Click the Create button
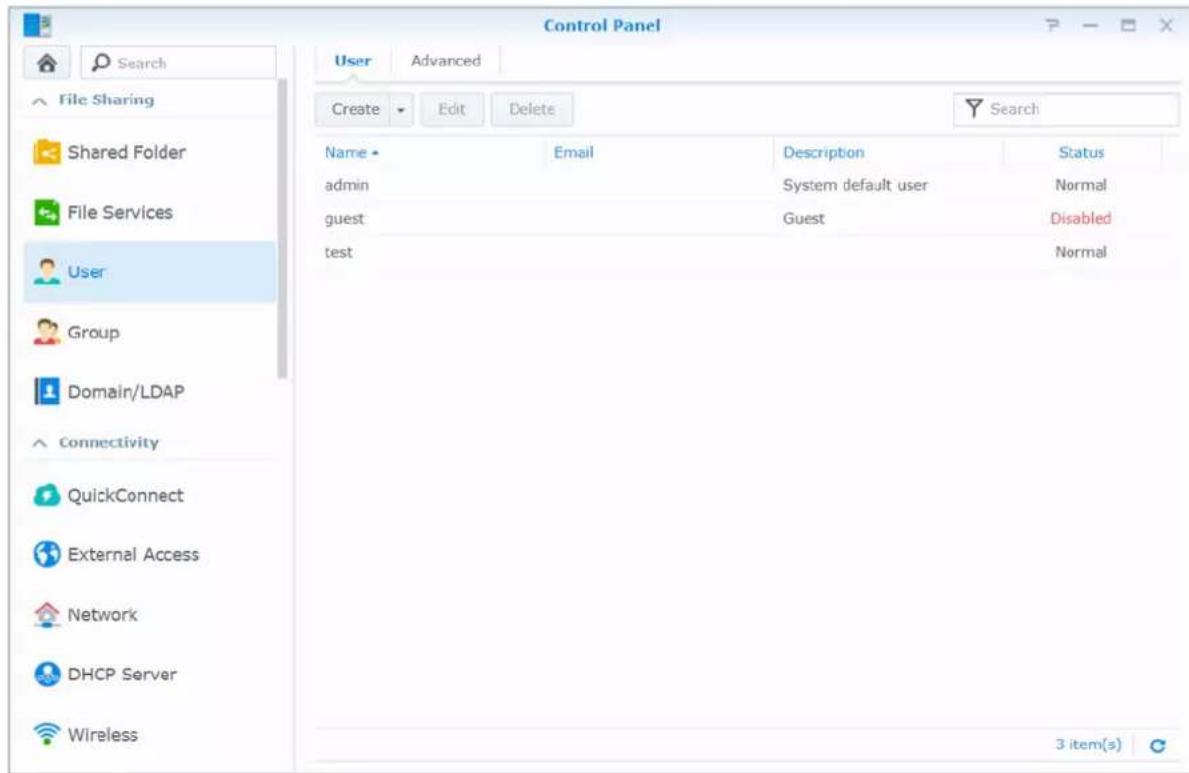The width and height of the screenshot is (1189, 773). pyautogui.click(x=353, y=110)
